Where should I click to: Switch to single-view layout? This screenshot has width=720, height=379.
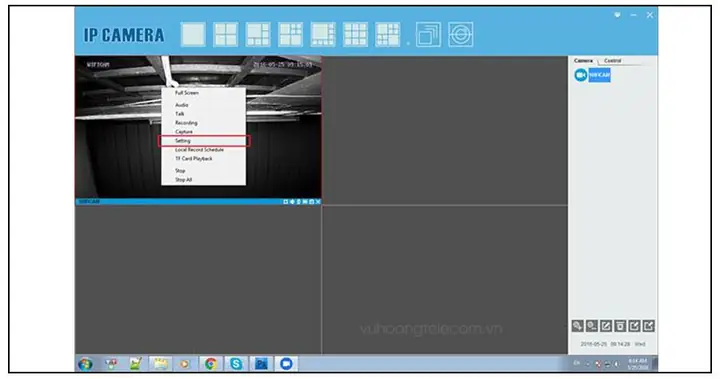(193, 34)
